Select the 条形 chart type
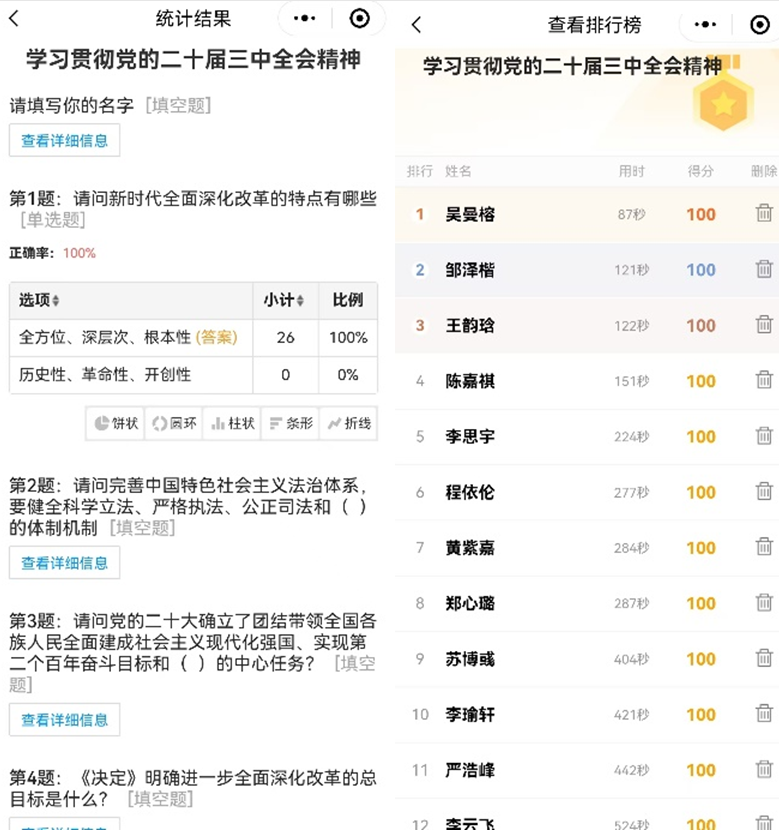This screenshot has height=834, width=779. [x=290, y=423]
